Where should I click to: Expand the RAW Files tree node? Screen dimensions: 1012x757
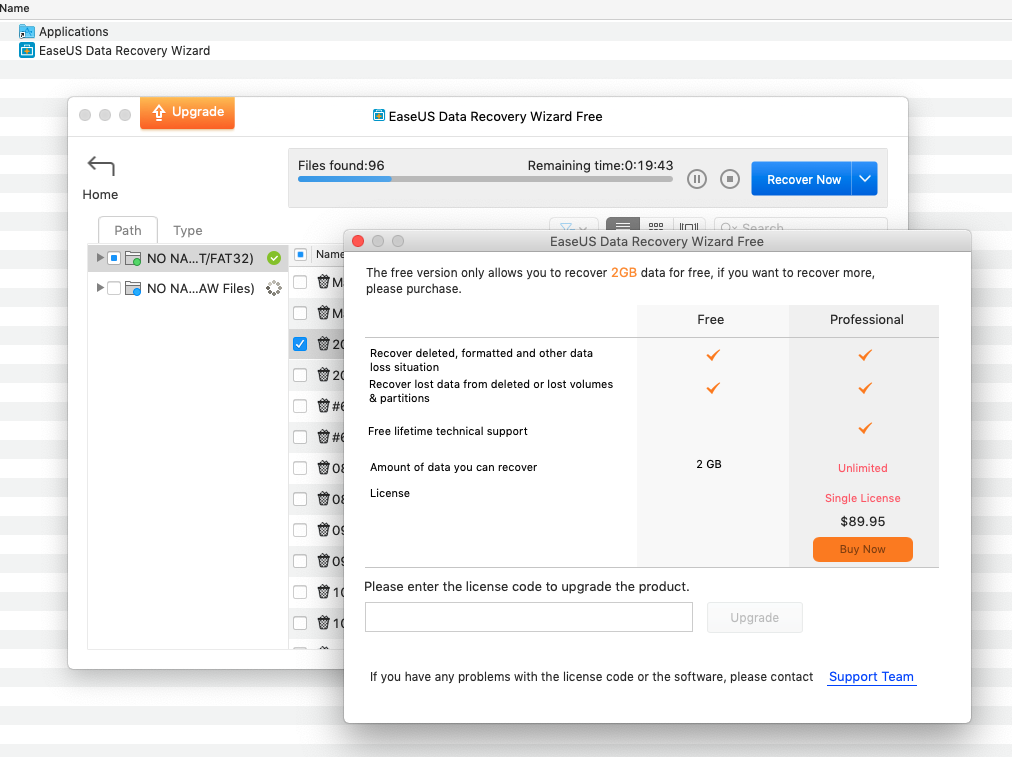(99, 288)
